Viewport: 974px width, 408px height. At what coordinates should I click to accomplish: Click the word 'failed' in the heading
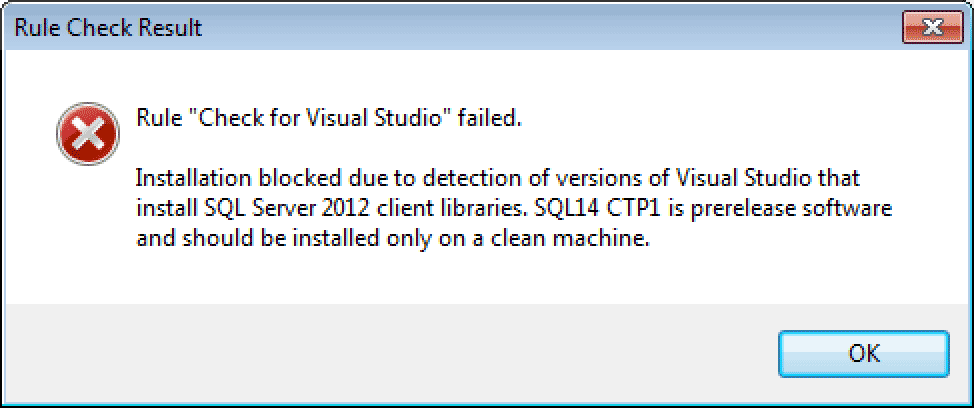click(489, 119)
